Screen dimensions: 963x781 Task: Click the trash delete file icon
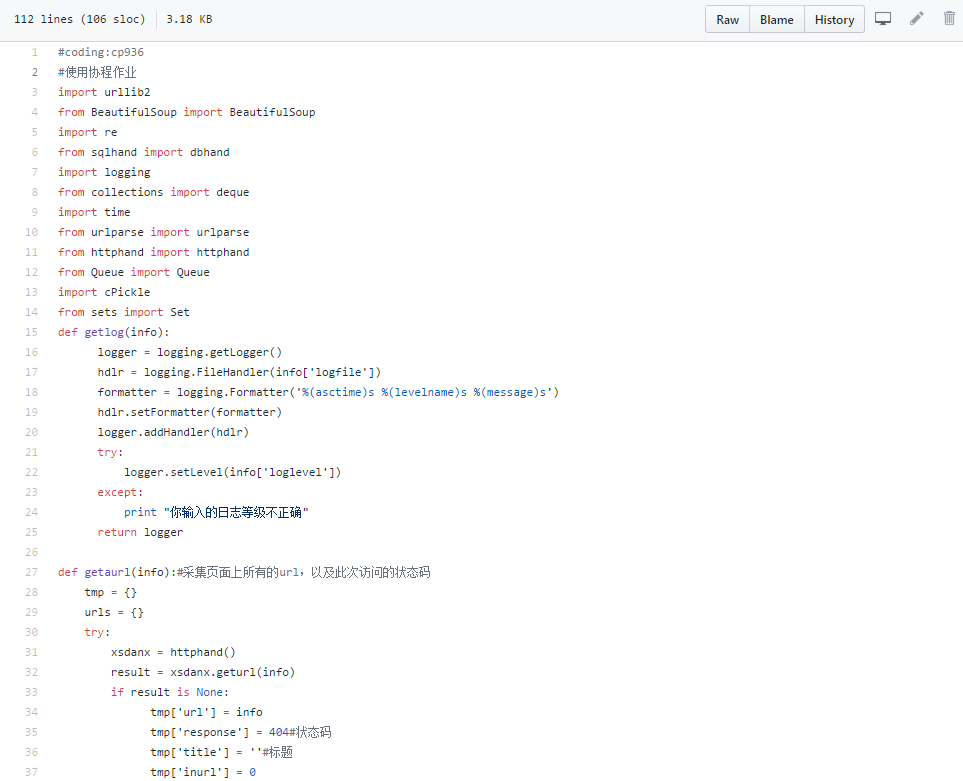pos(949,19)
